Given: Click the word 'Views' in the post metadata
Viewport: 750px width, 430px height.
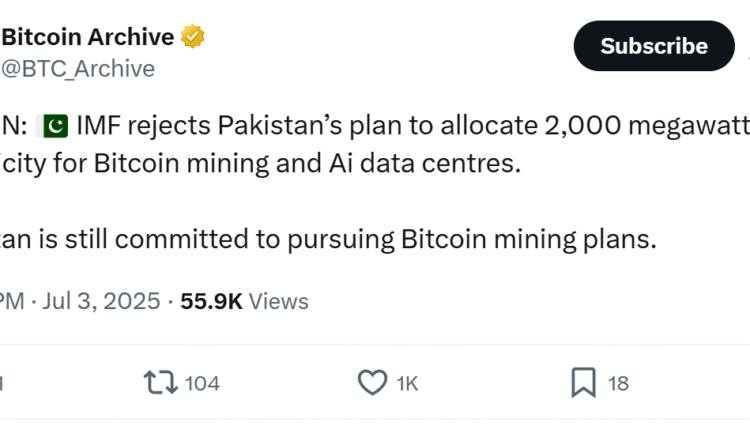Looking at the screenshot, I should 279,301.
